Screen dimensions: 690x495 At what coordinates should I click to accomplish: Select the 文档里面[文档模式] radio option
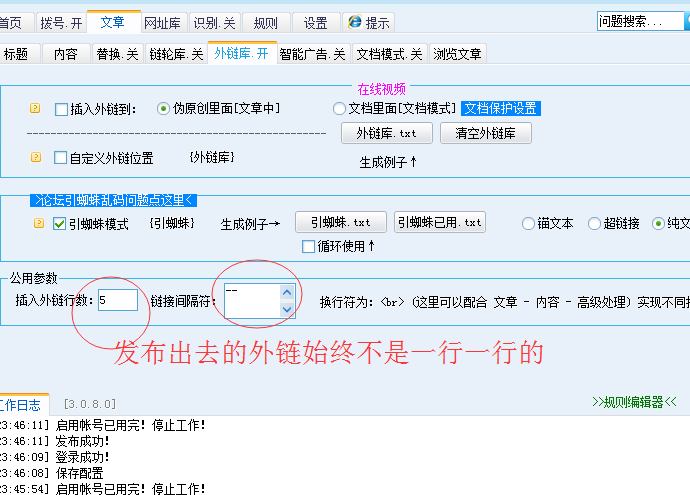pyautogui.click(x=339, y=109)
